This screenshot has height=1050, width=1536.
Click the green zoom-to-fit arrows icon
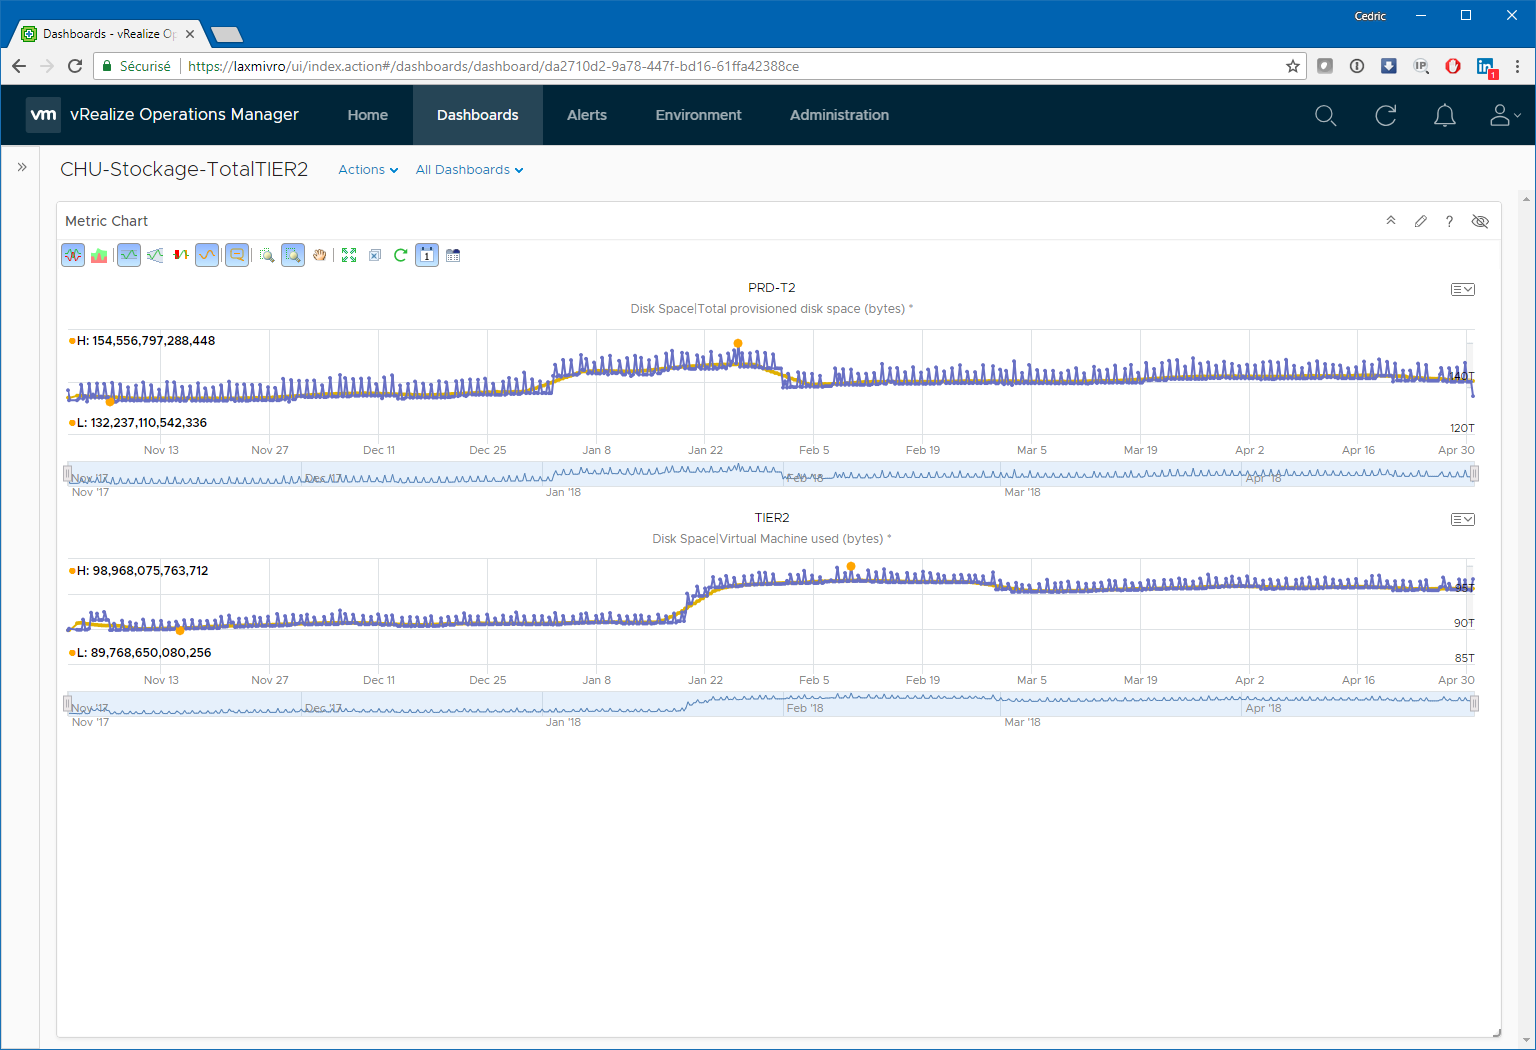coord(349,255)
